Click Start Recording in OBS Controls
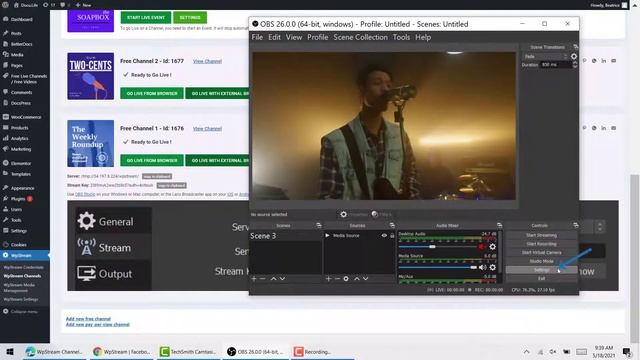This screenshot has height=360, width=640. [x=541, y=244]
